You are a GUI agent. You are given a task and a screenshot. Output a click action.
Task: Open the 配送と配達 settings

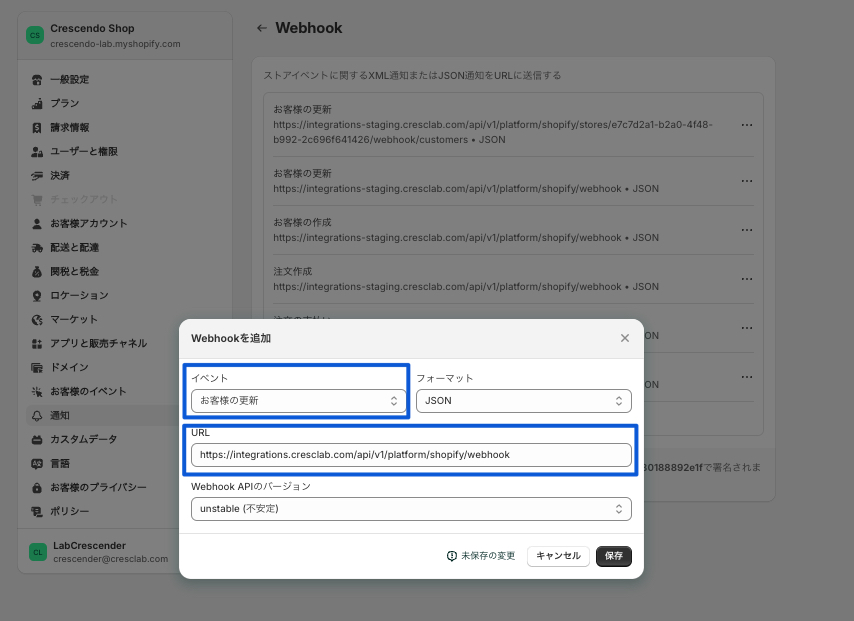[x=74, y=247]
